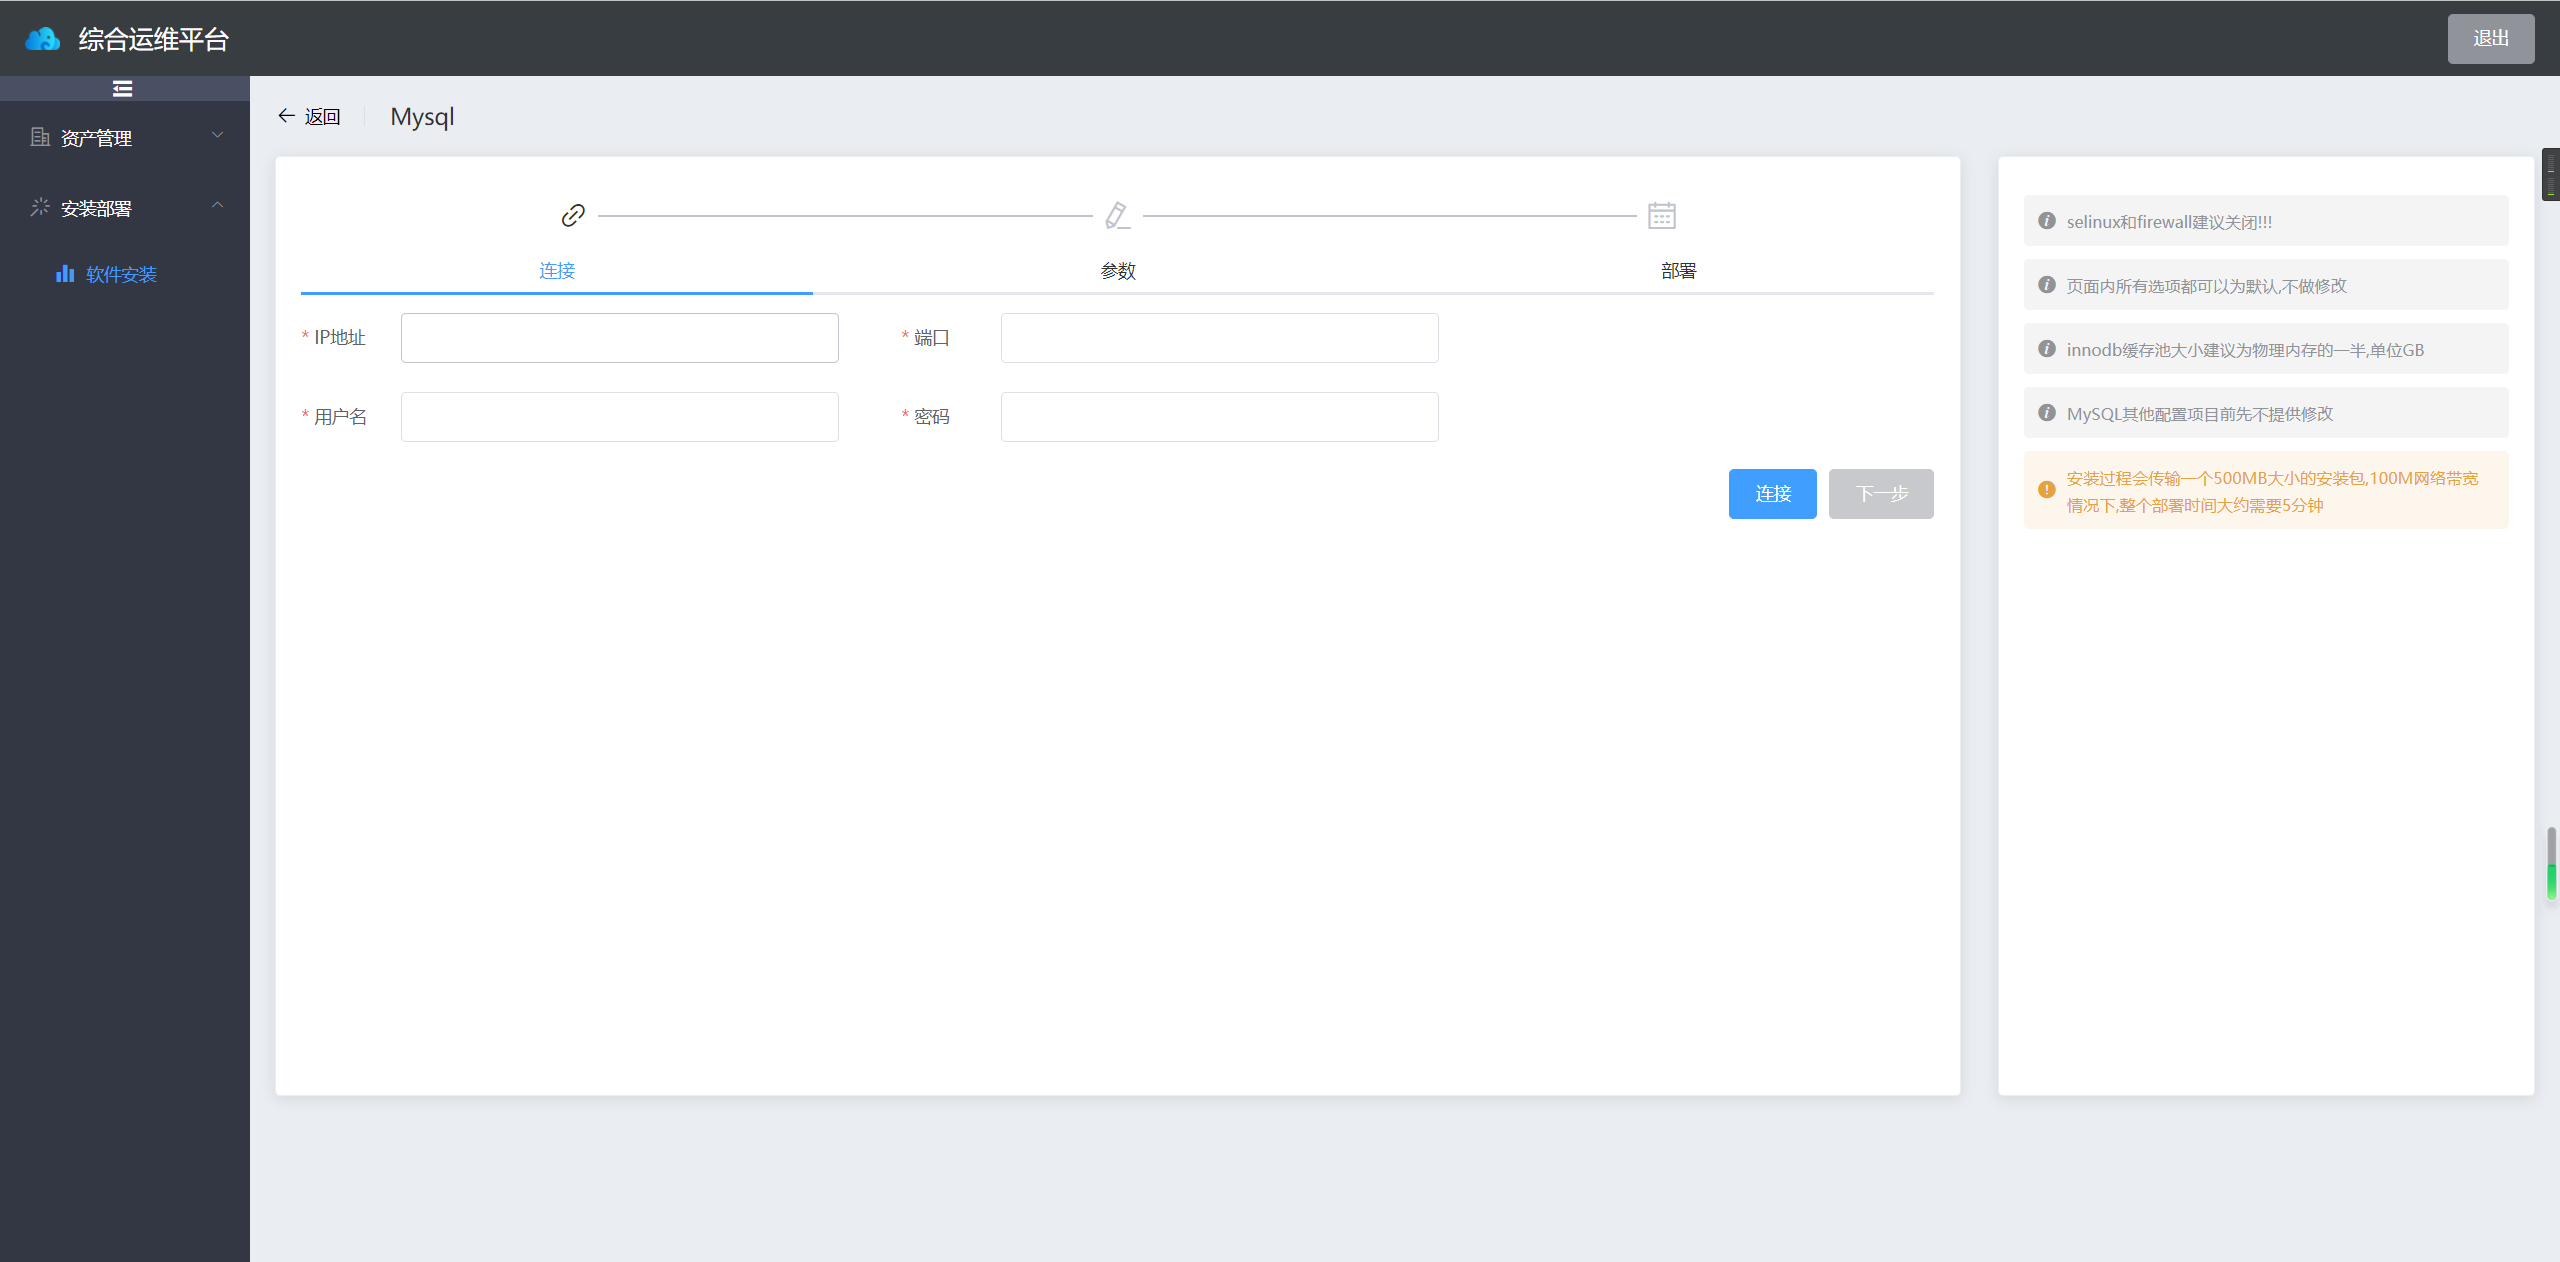Click the IP地址 input field
Image resolution: width=2560 pixels, height=1262 pixels.
(618, 337)
